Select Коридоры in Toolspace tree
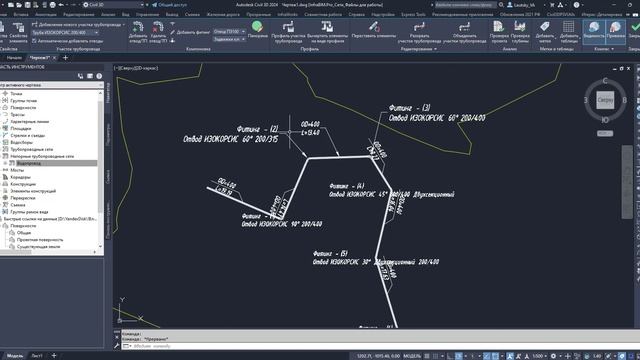 pyautogui.click(x=20, y=177)
